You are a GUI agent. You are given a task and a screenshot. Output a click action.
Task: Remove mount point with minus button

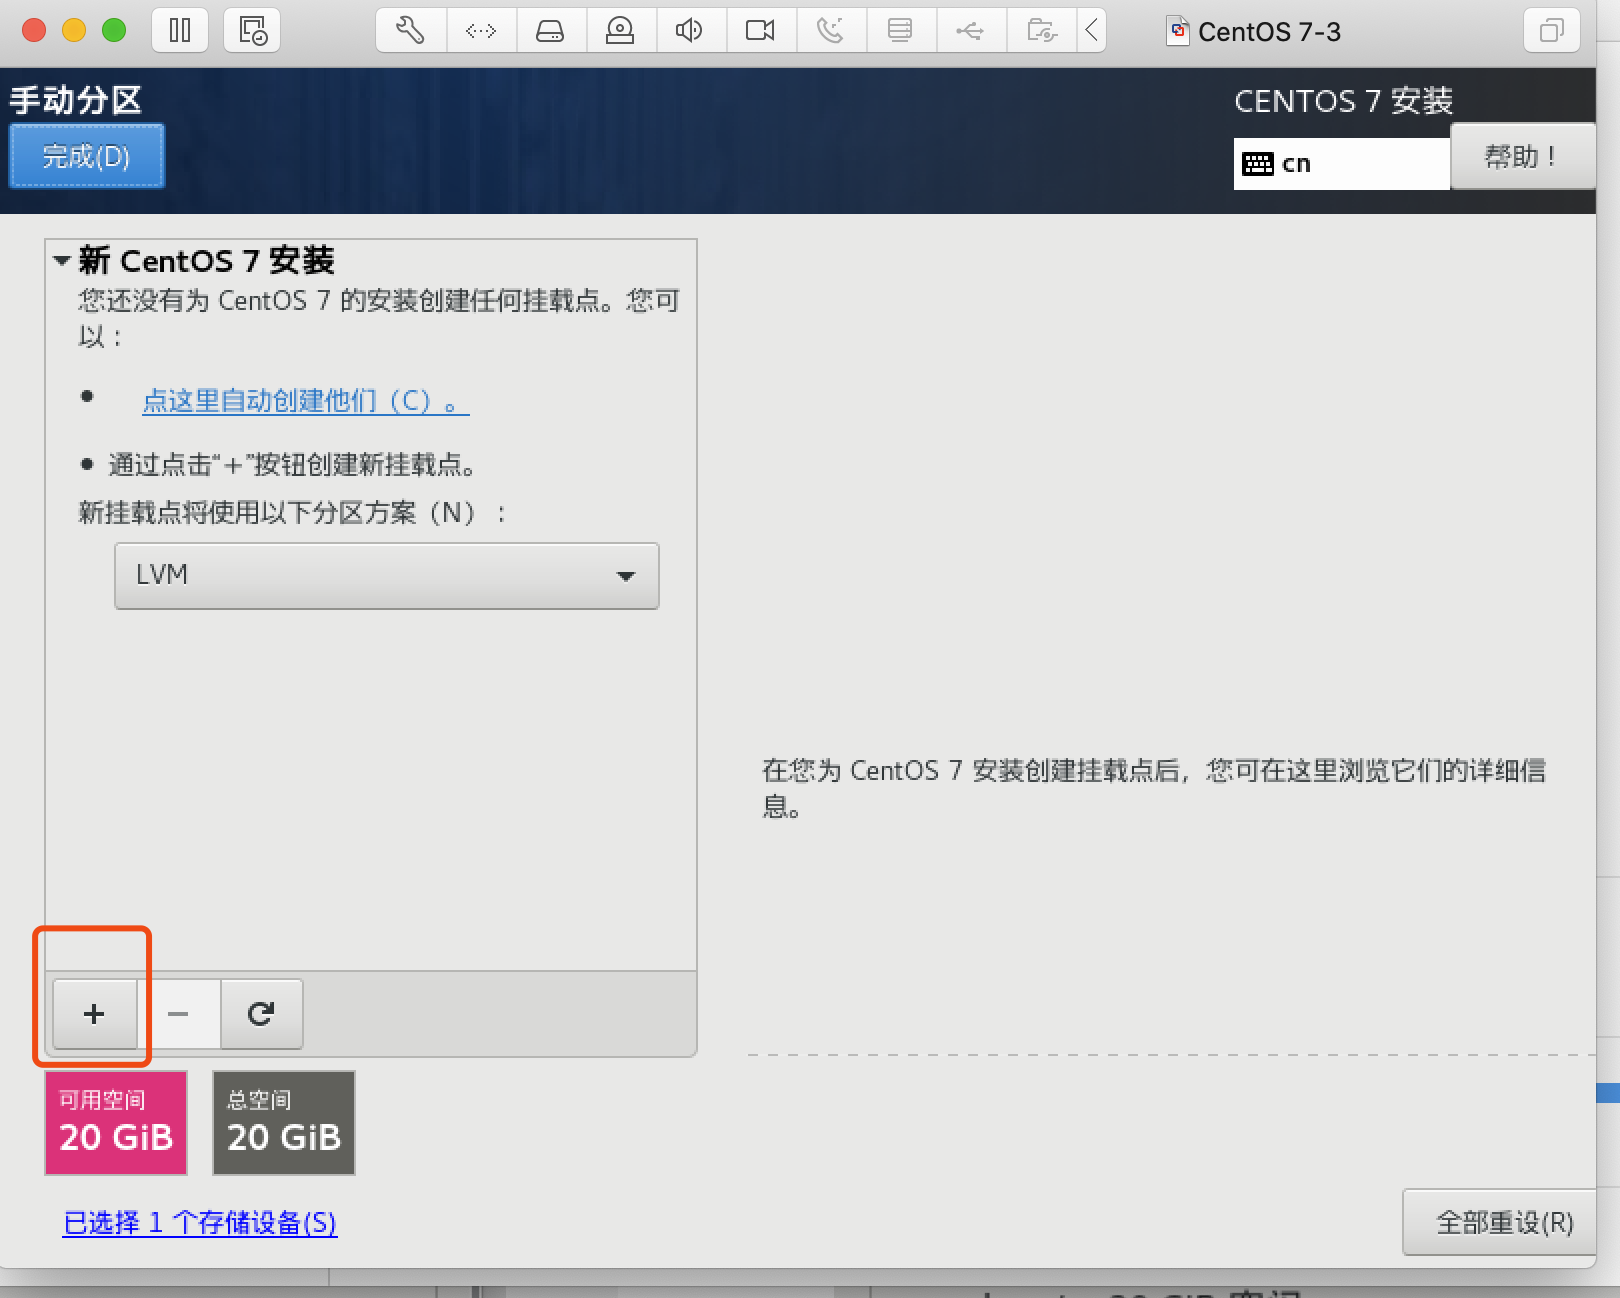click(178, 1014)
